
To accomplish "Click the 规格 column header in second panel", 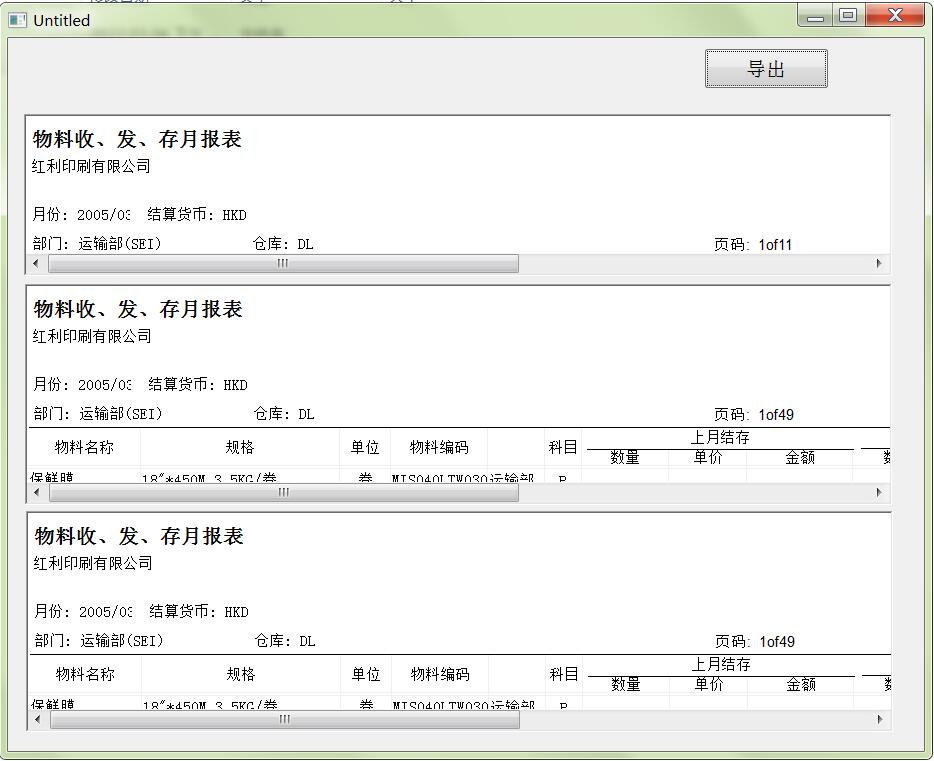I will (240, 447).
